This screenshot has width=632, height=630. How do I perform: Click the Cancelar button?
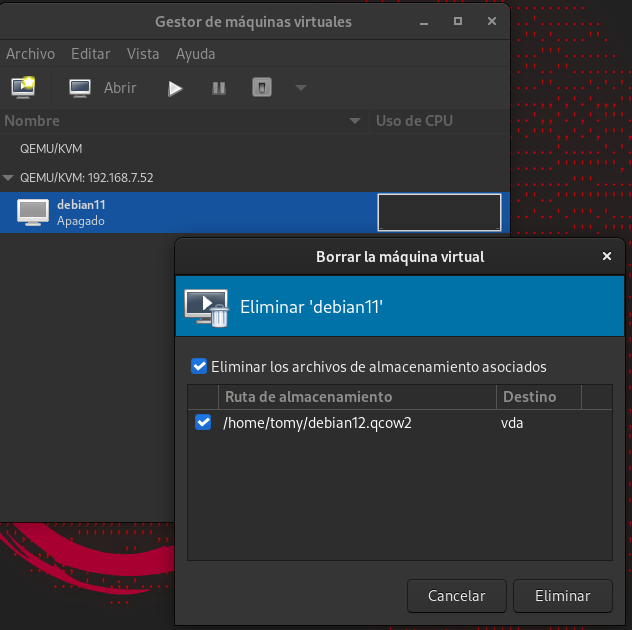click(456, 595)
